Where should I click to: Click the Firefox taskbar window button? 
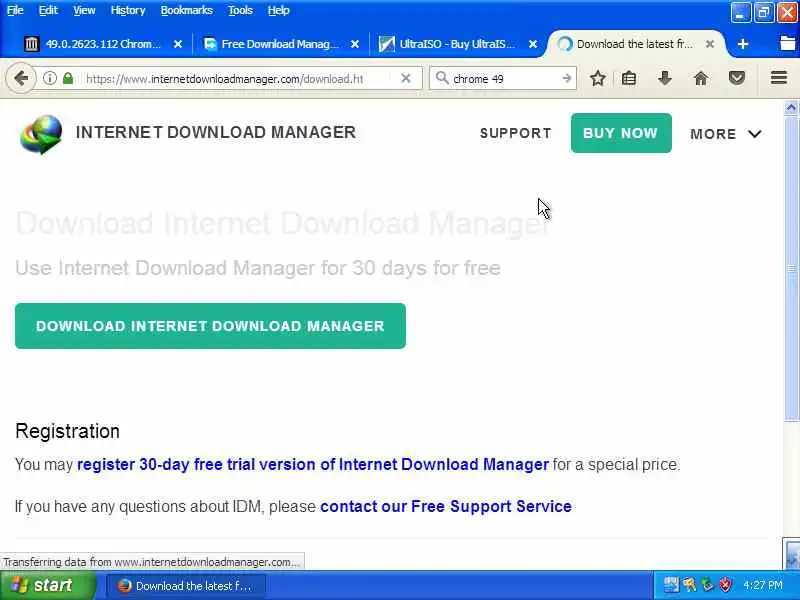[x=186, y=586]
